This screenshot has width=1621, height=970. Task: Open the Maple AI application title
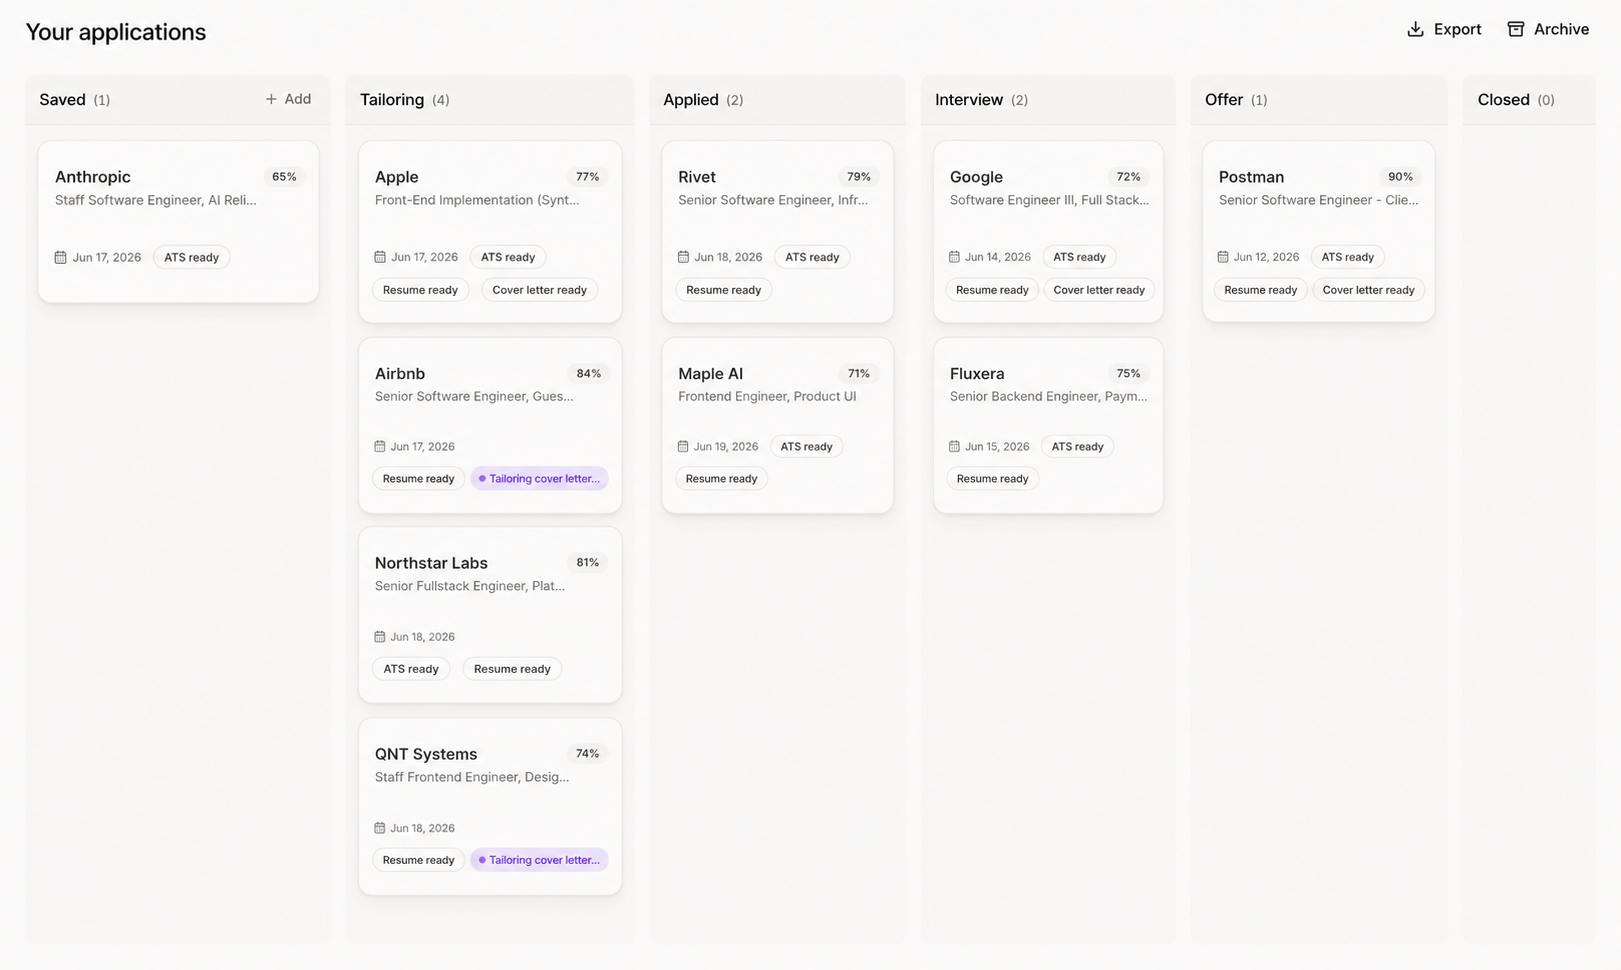click(711, 374)
